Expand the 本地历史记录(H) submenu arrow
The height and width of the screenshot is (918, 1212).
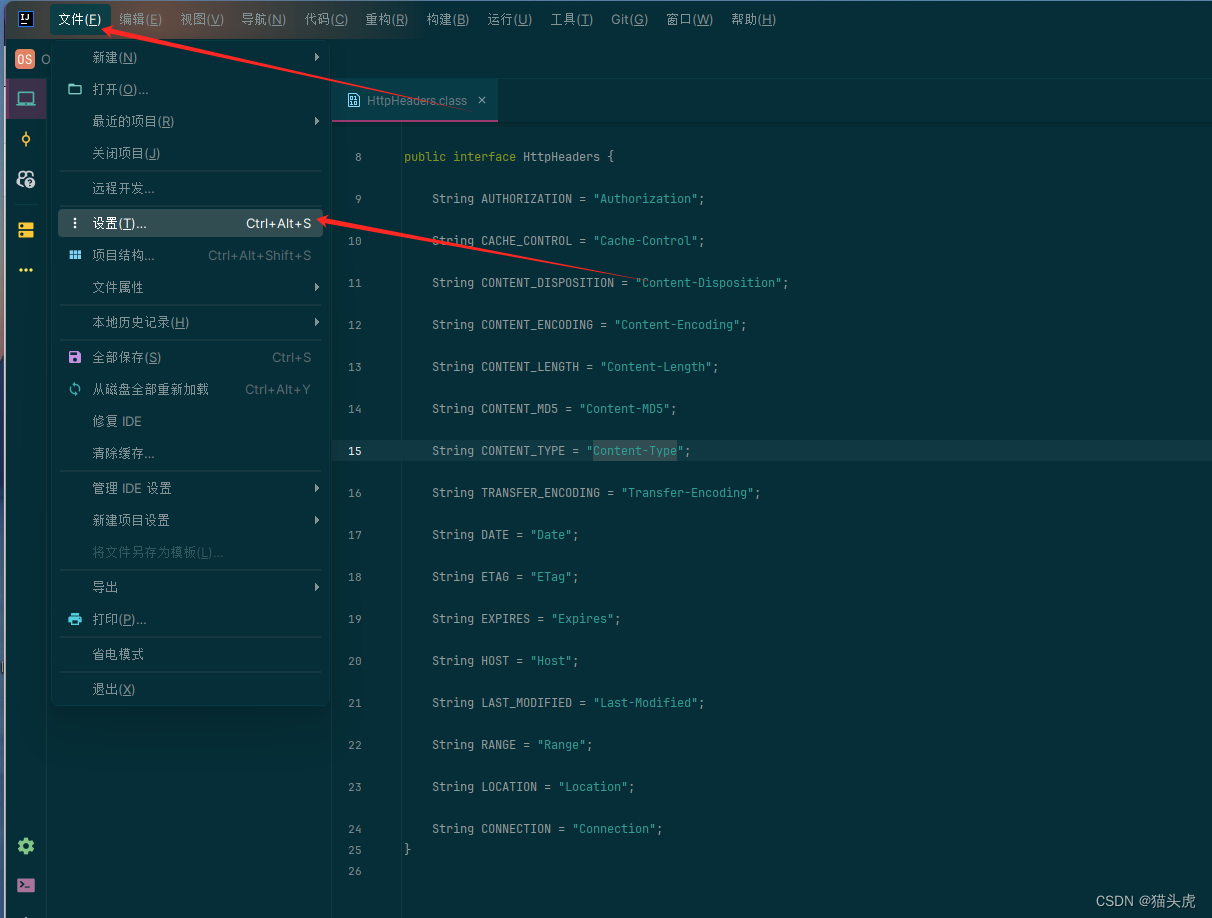(316, 322)
